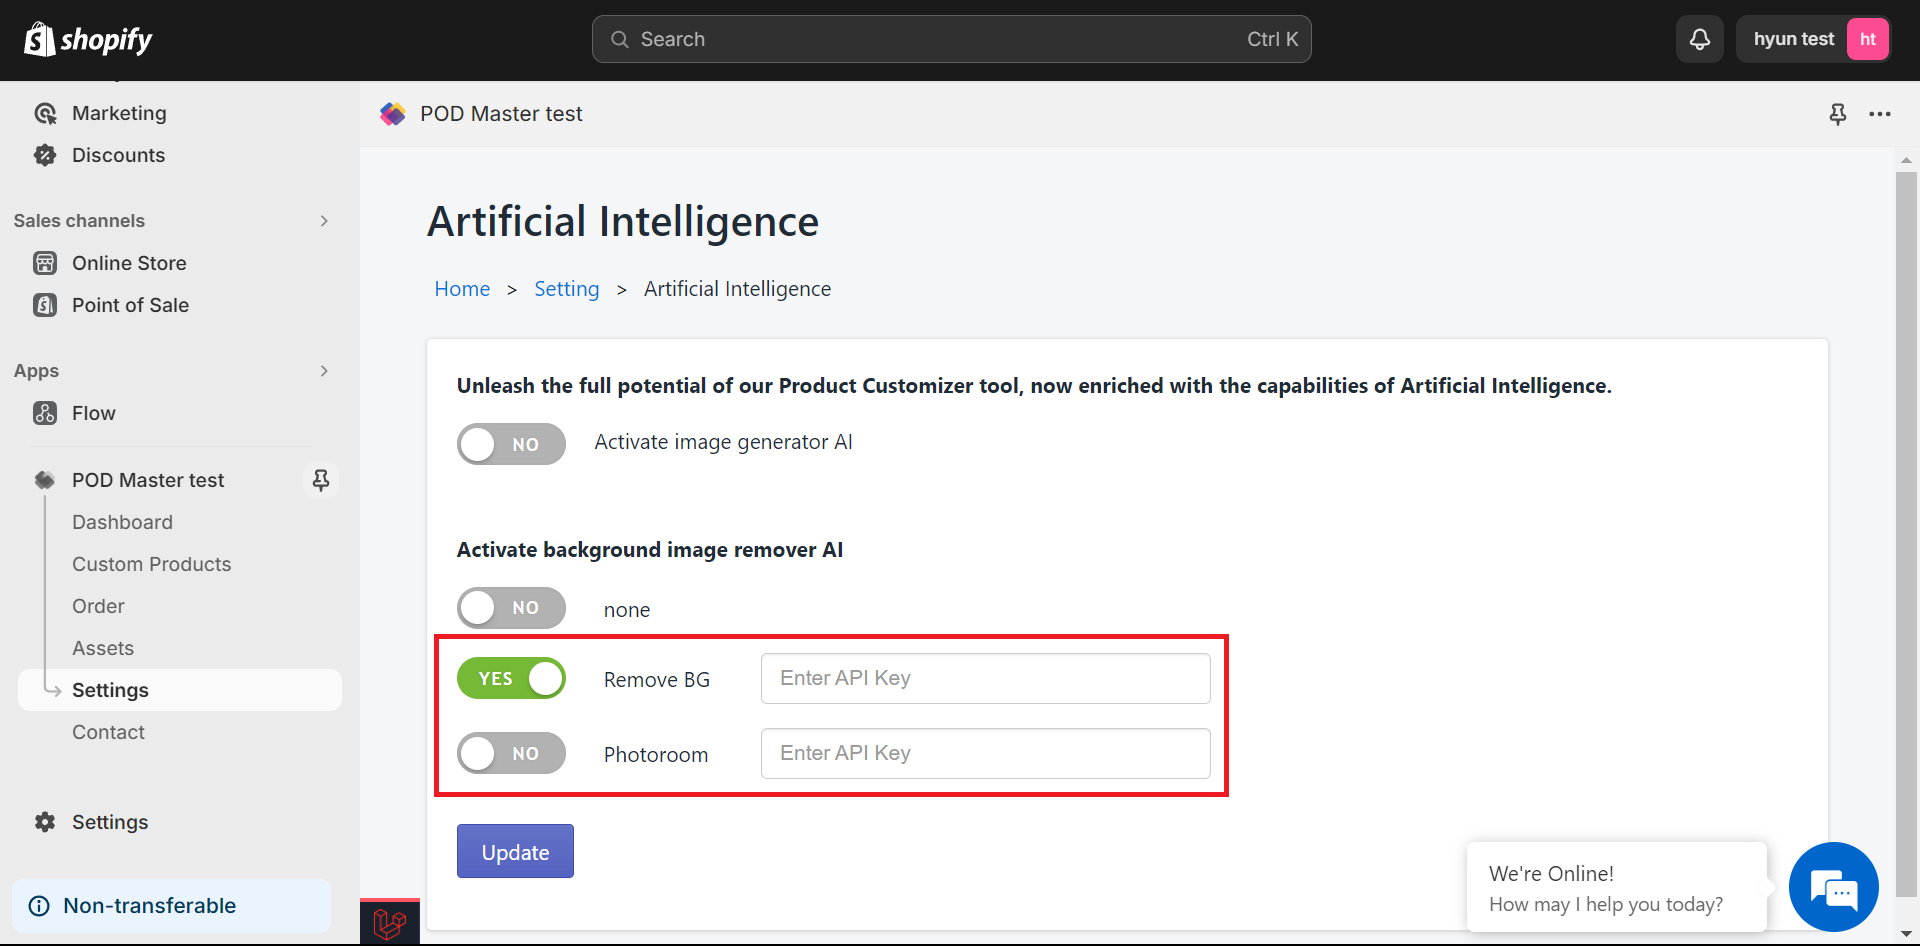Open POD Master Dashboard

click(122, 522)
